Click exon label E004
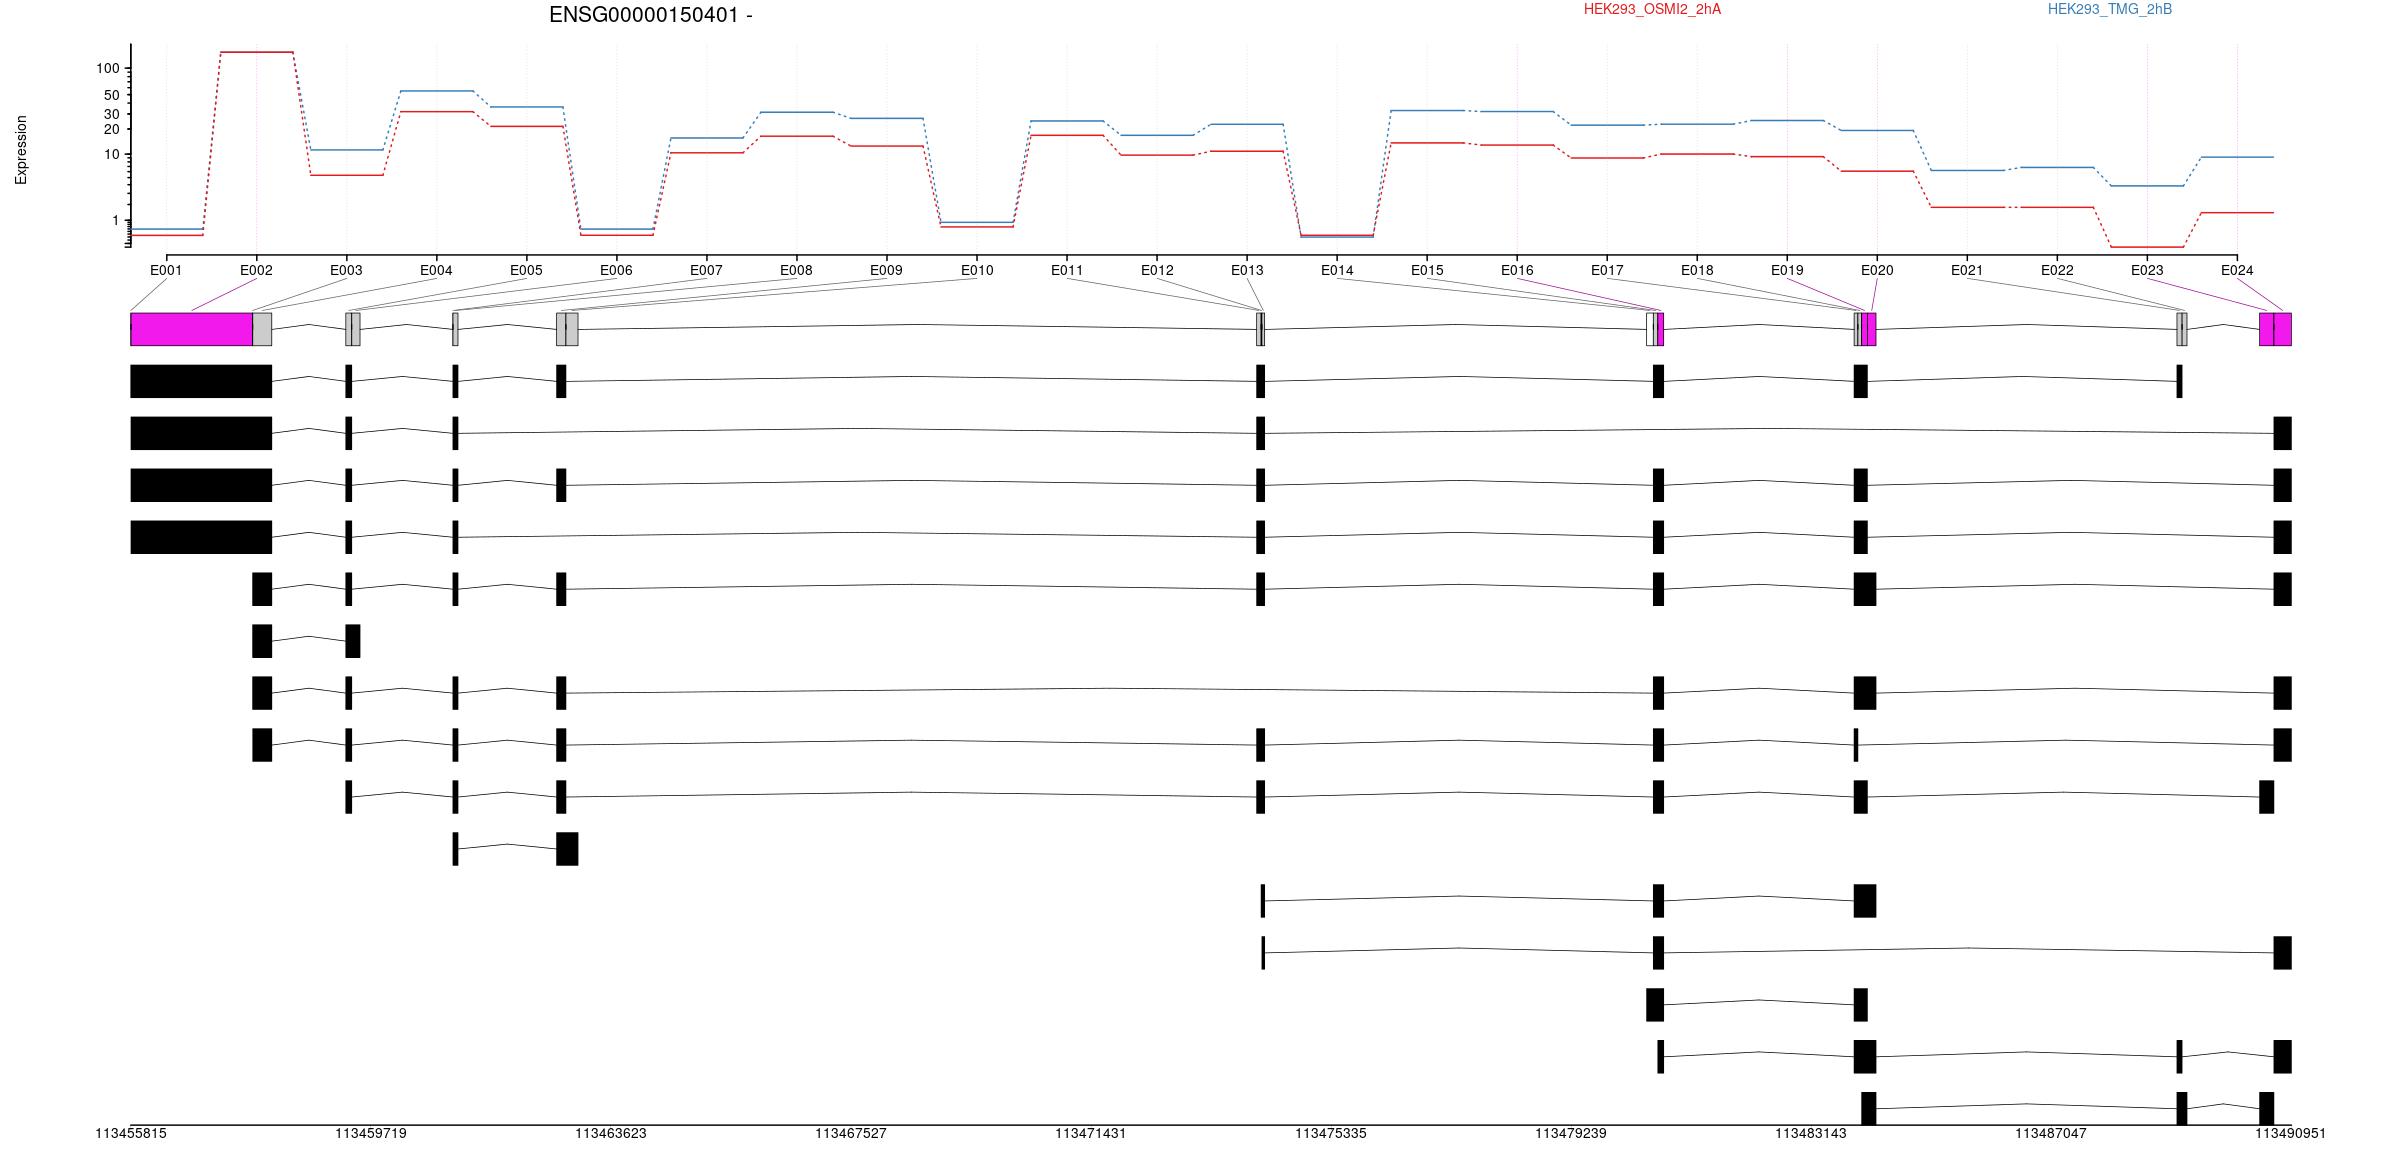Viewport: 2400px width, 1150px height. click(436, 270)
